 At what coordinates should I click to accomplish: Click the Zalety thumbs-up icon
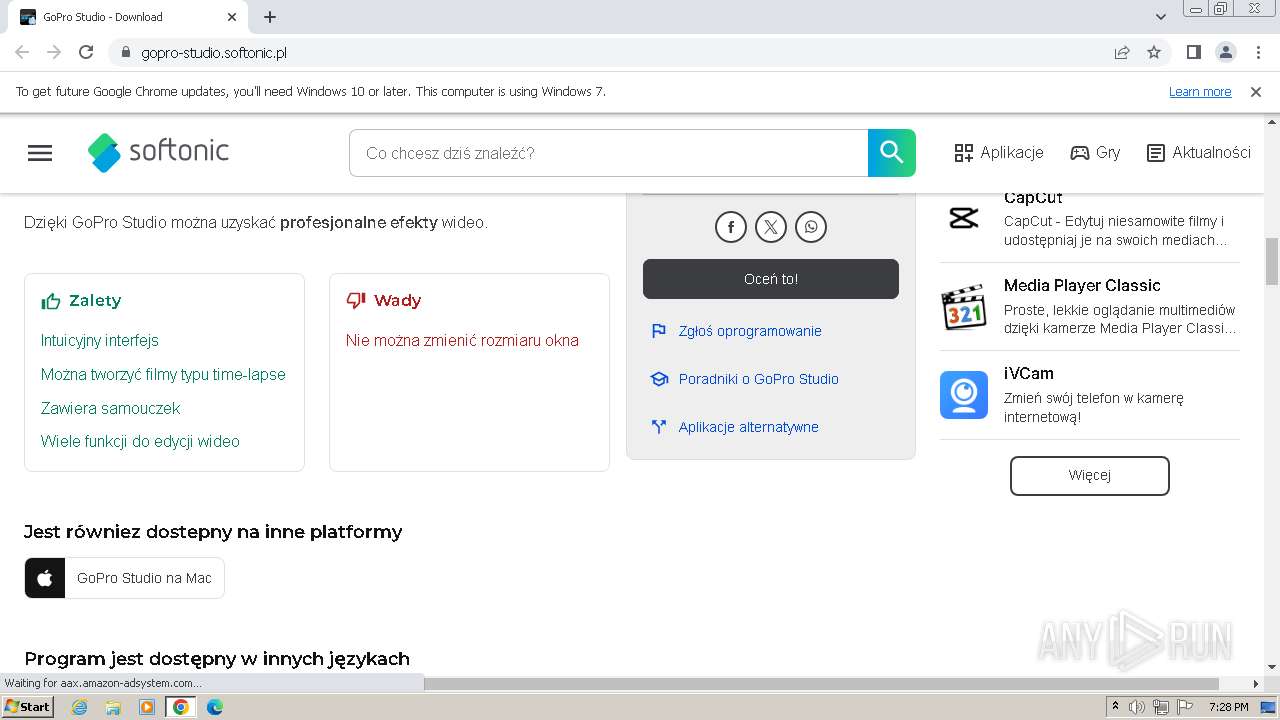pos(51,301)
